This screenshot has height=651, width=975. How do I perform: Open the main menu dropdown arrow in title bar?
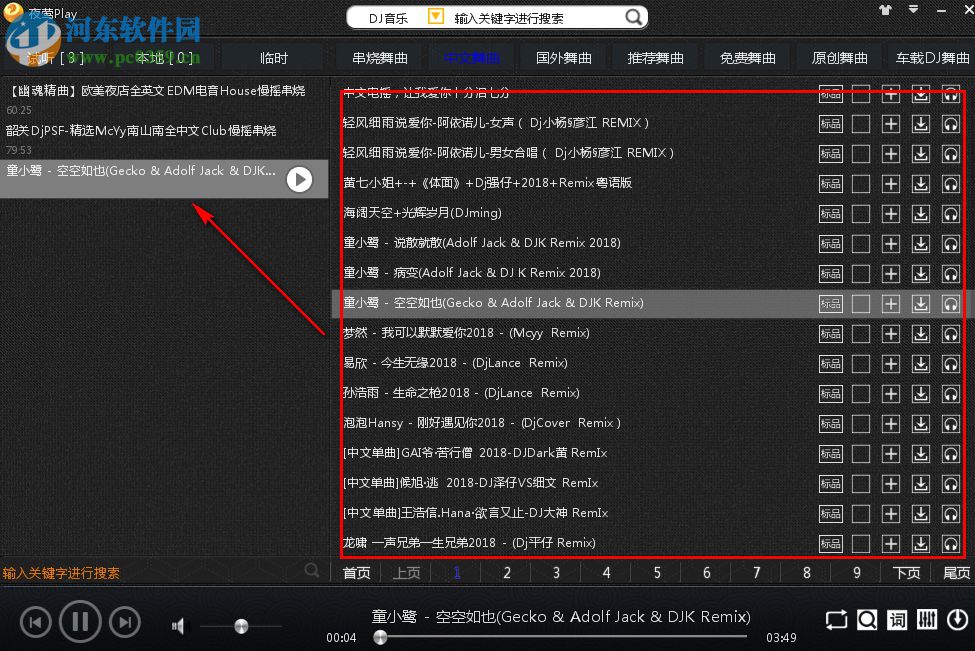913,9
